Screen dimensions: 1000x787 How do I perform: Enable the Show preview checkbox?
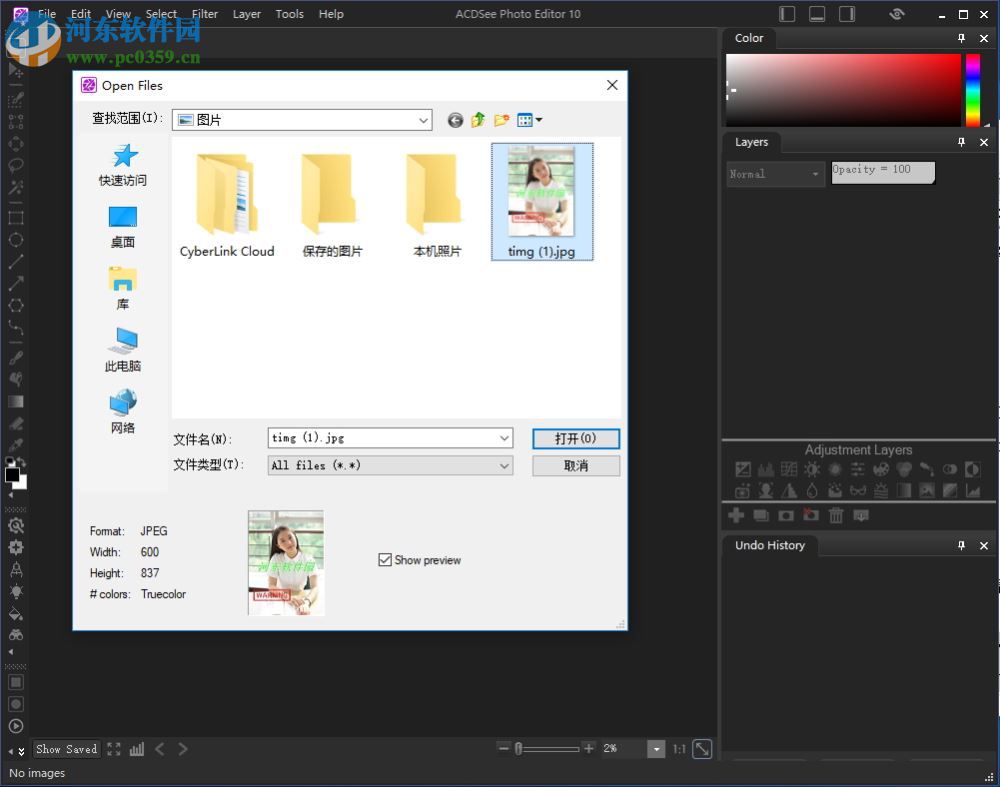[385, 560]
